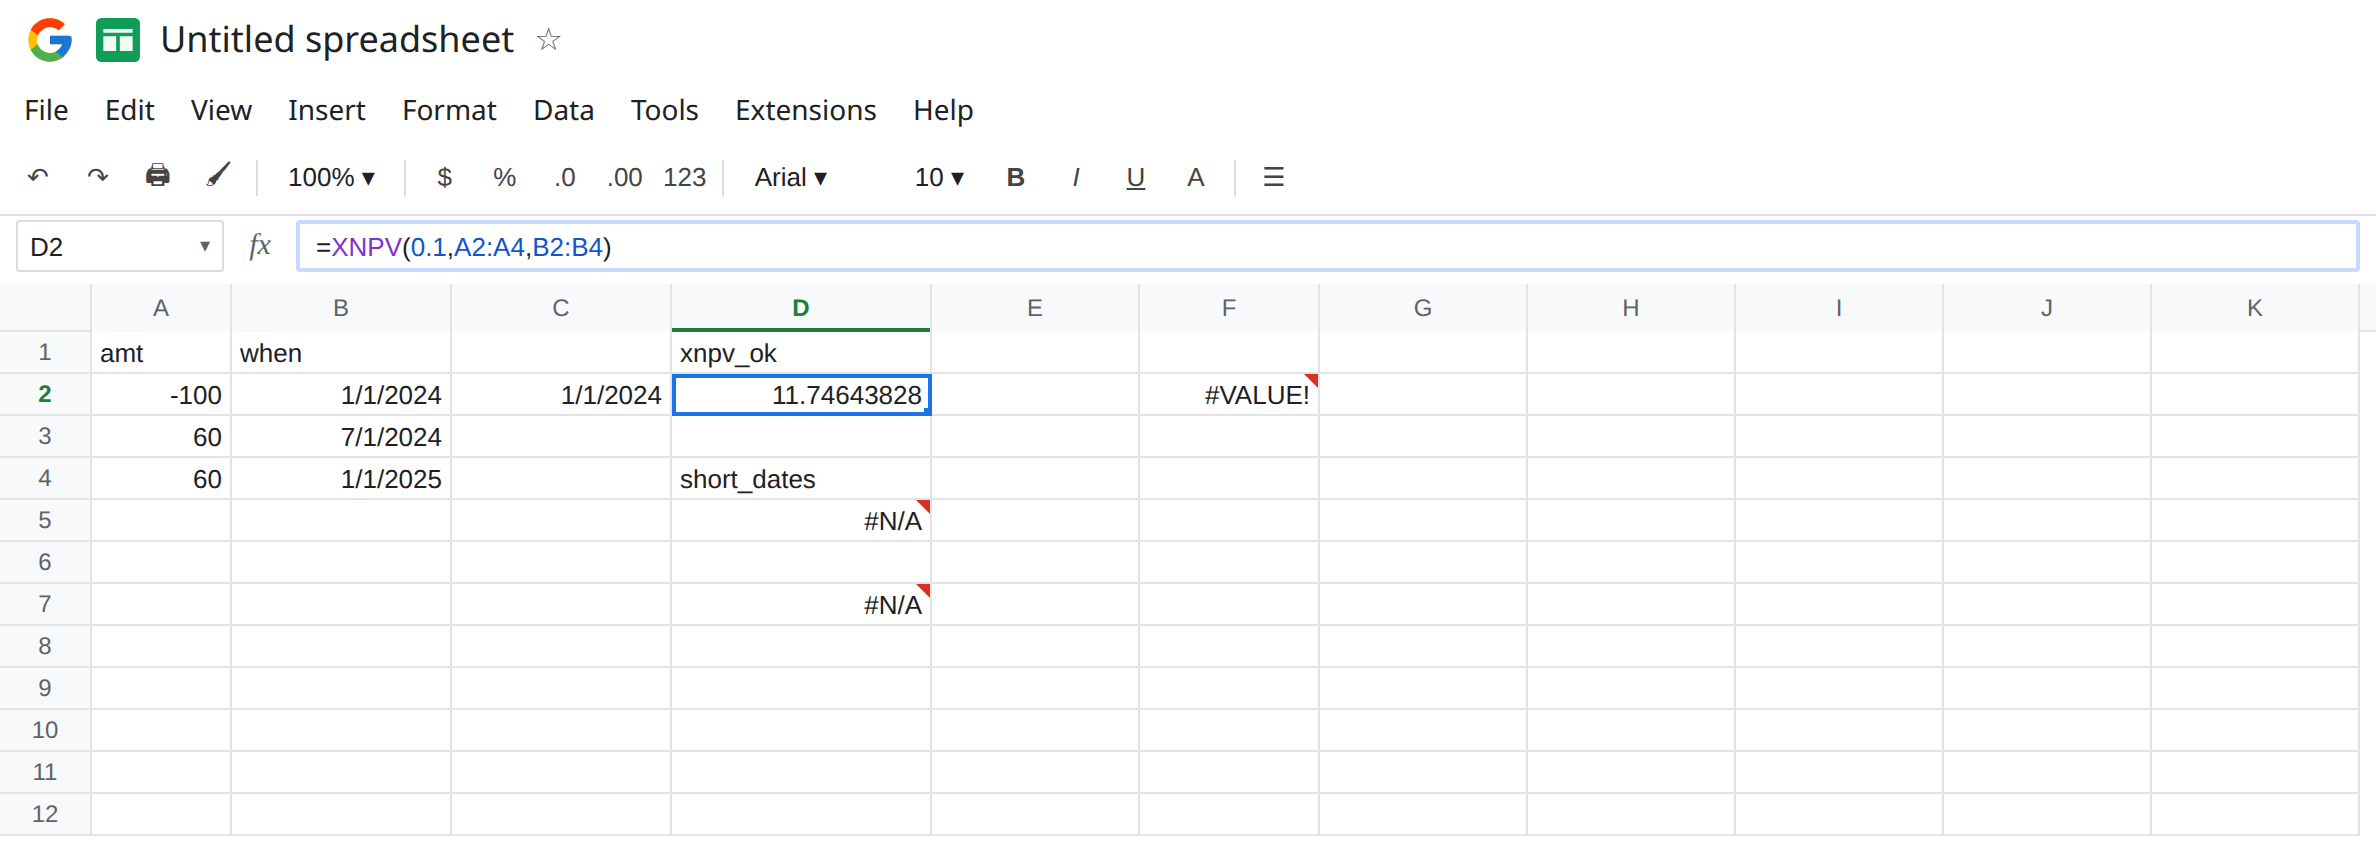This screenshot has height=848, width=2376.
Task: Select the -100 amount cell
Action: 161,394
